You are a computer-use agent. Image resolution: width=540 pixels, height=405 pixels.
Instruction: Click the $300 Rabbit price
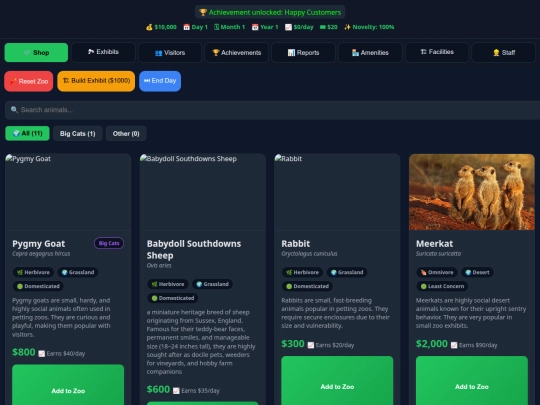point(293,344)
